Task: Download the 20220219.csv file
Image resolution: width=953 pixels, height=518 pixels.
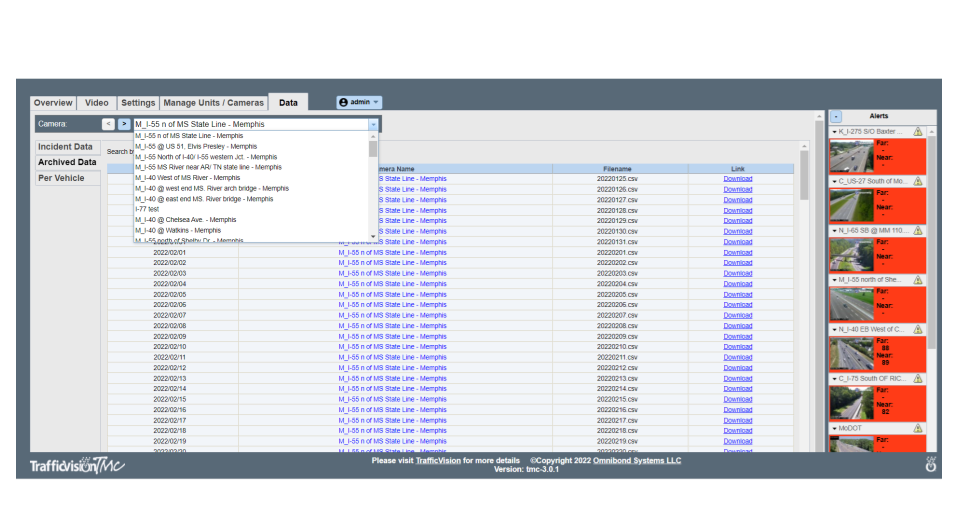Action: point(738,441)
